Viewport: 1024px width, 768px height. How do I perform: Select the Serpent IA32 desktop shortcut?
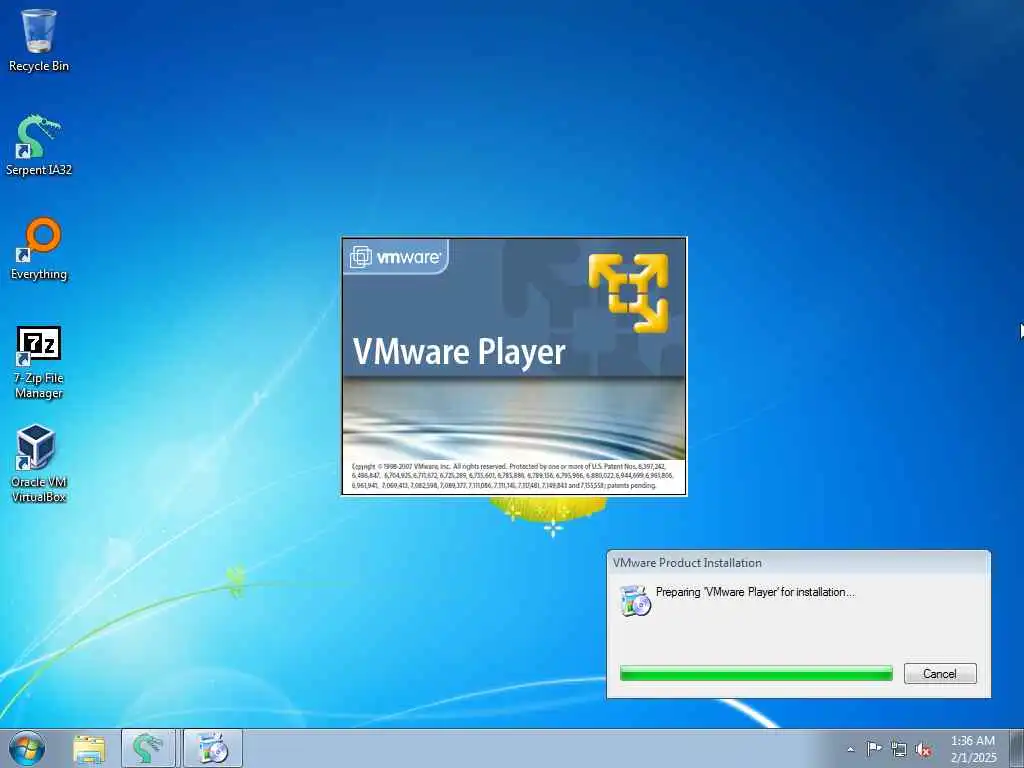[x=39, y=145]
